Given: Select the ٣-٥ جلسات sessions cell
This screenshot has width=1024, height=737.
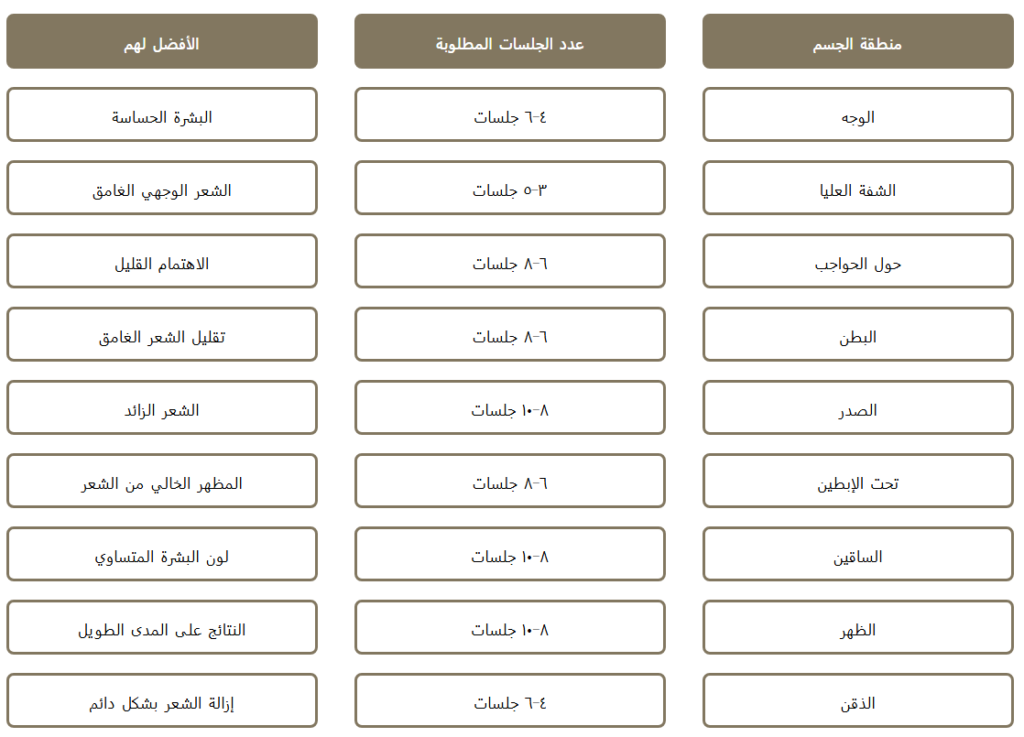Looking at the screenshot, I should [509, 188].
